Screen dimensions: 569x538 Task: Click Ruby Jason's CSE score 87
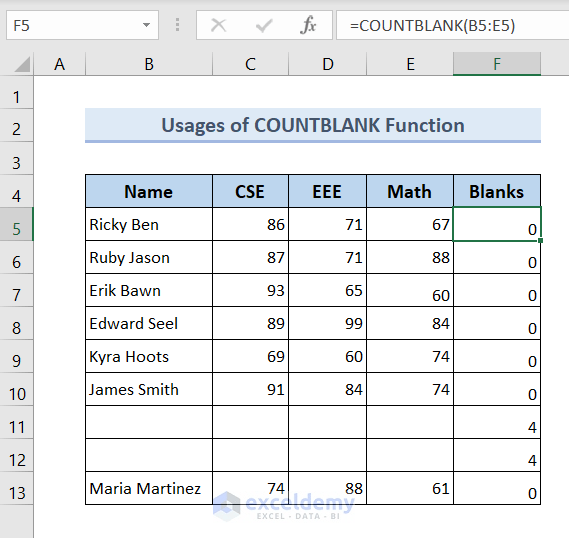(250, 257)
